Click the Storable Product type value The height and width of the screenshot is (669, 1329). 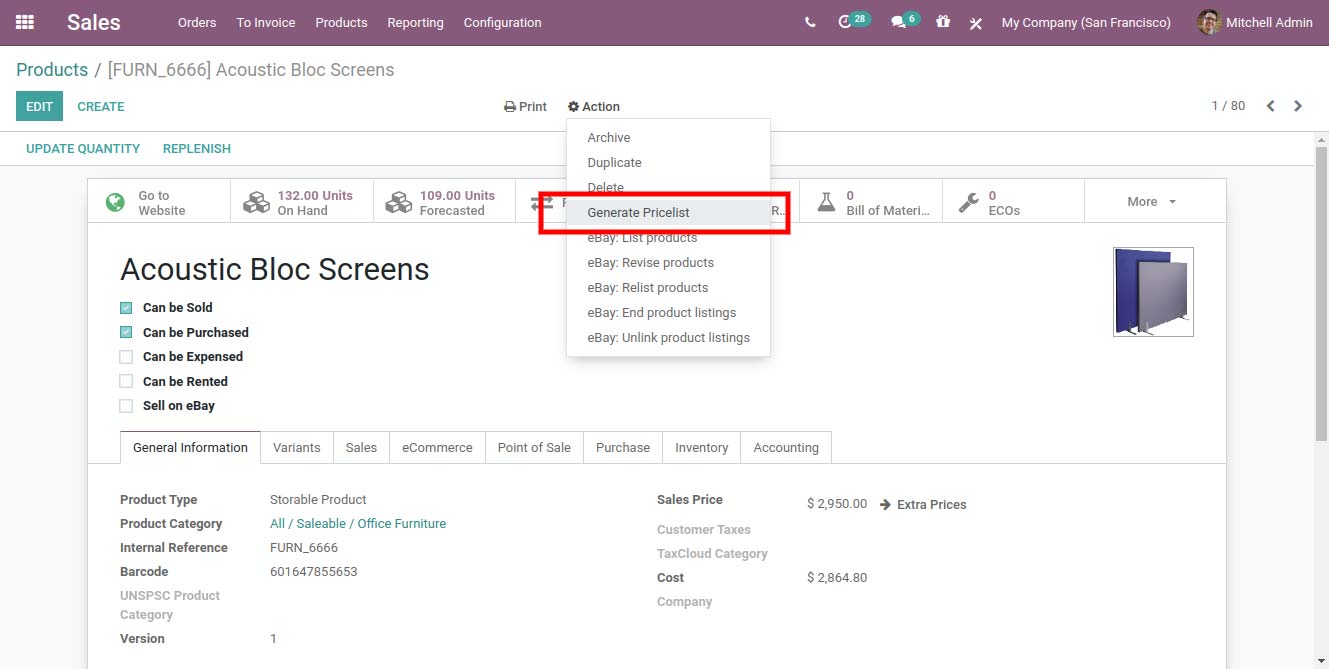318,500
